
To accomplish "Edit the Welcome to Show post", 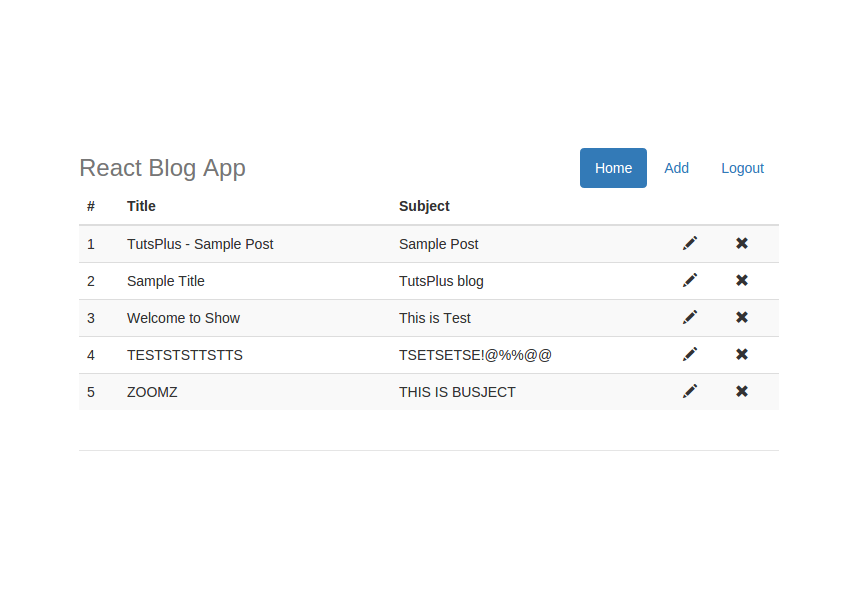I will (690, 317).
